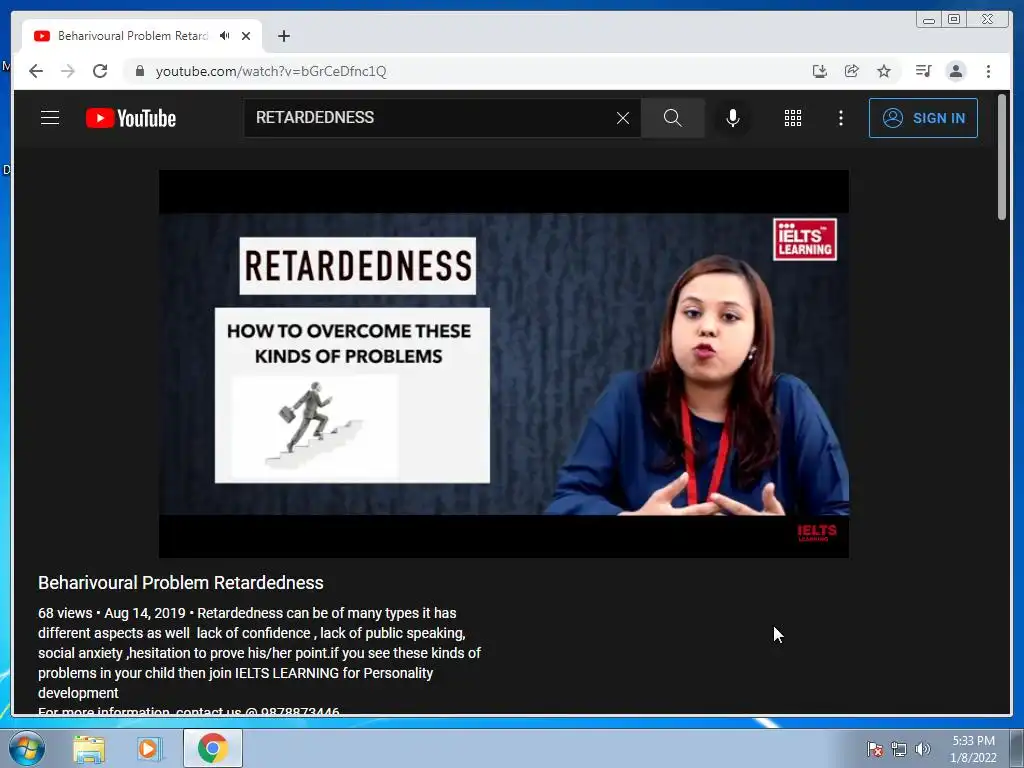Click the IELTS watermark in the video corner
Image resolution: width=1024 pixels, height=768 pixels.
tap(816, 532)
